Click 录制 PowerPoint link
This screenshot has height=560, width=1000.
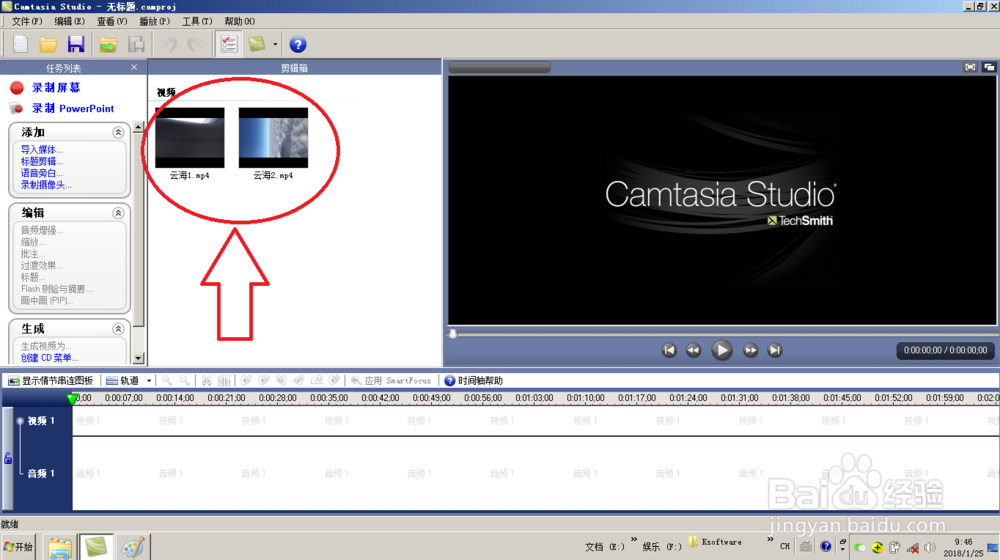tap(73, 108)
